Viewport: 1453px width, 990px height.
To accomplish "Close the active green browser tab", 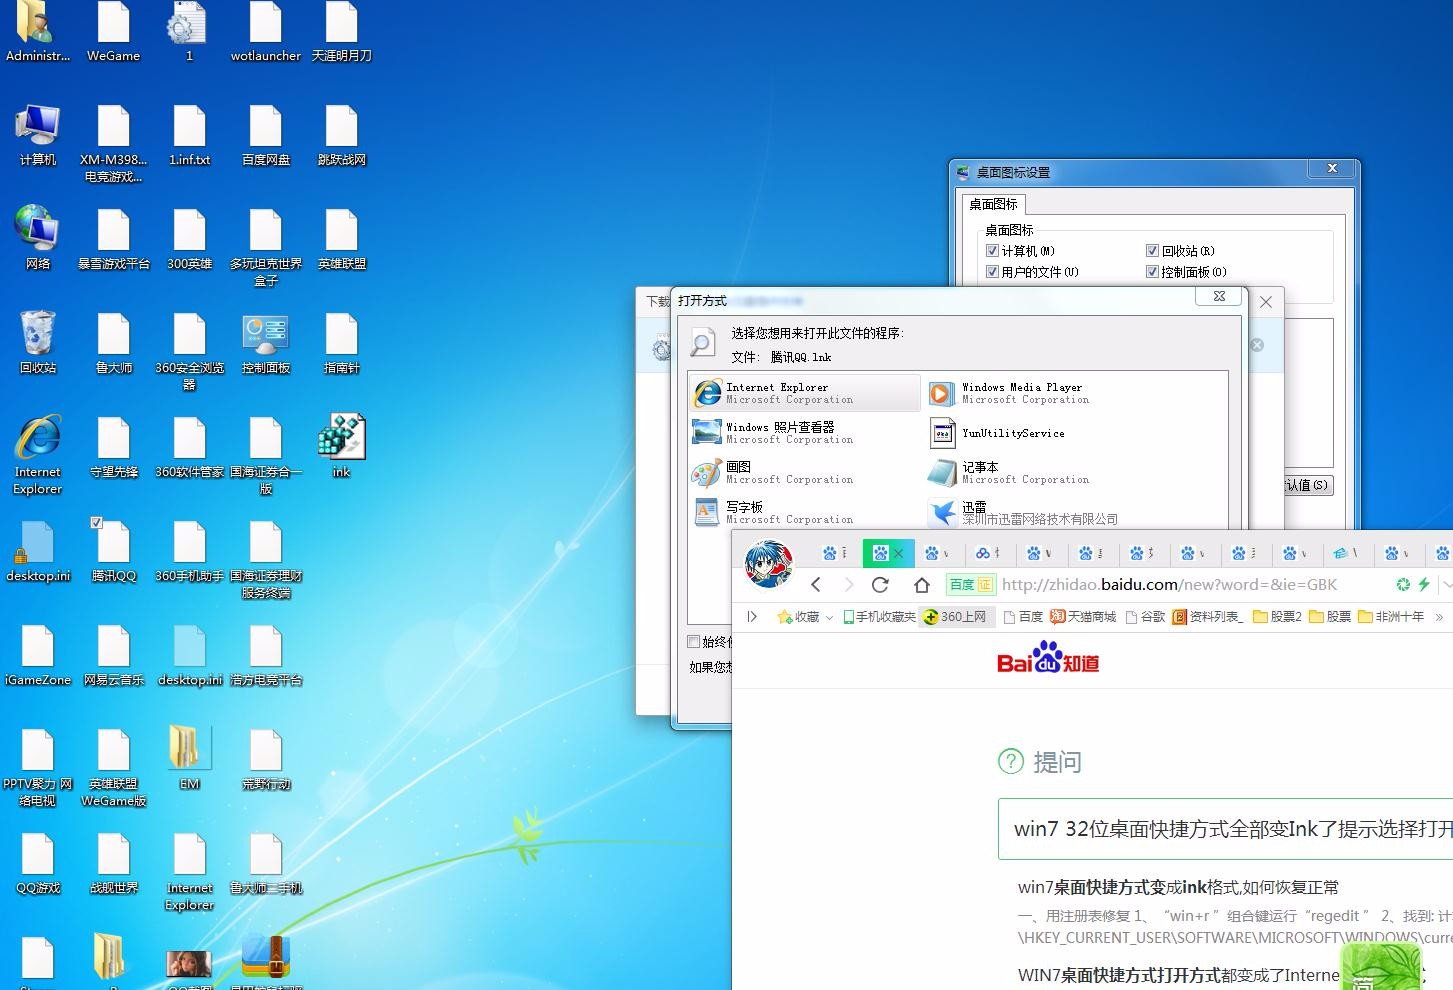I will coord(898,552).
